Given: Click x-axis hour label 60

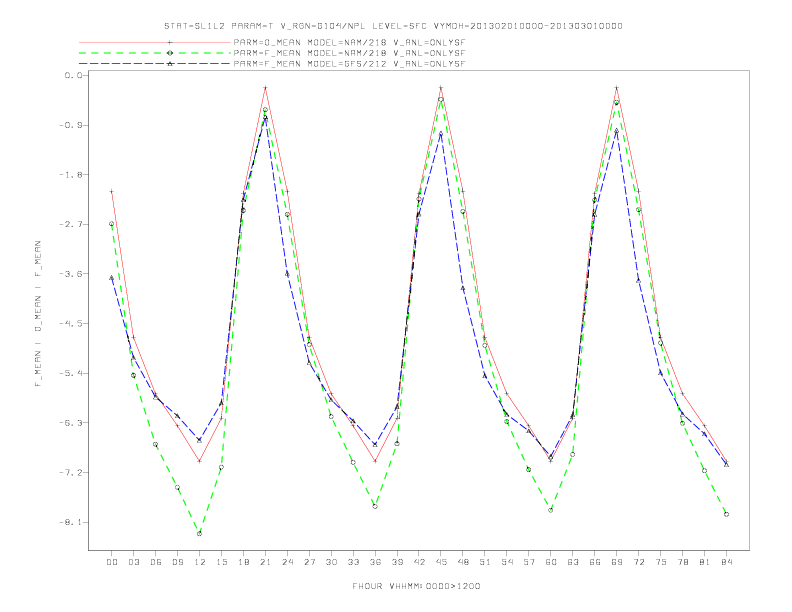Looking at the screenshot, I should click(551, 562).
